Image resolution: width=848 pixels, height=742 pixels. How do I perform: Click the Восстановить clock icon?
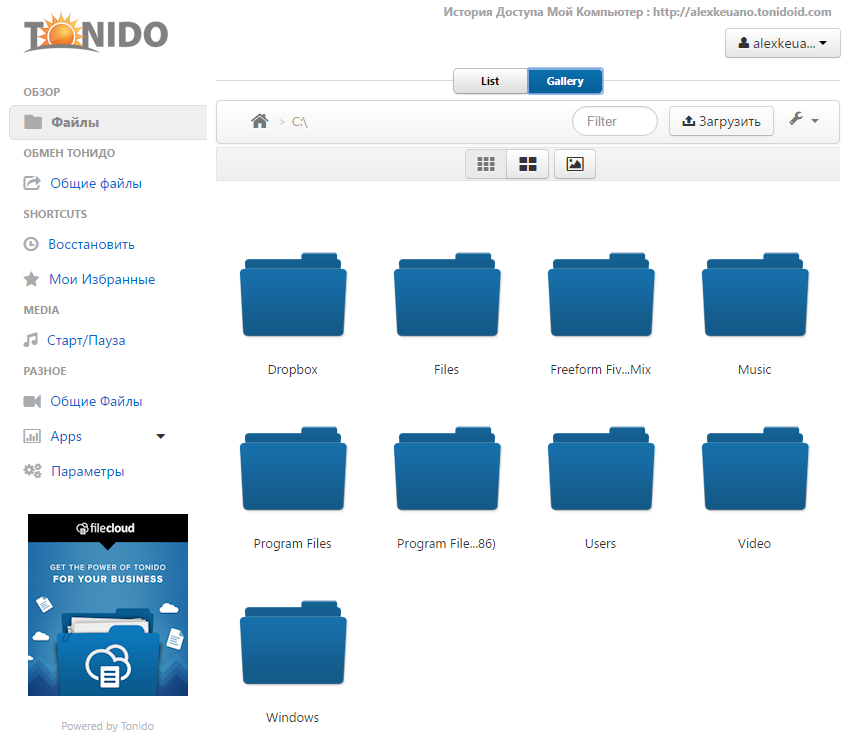[x=31, y=244]
